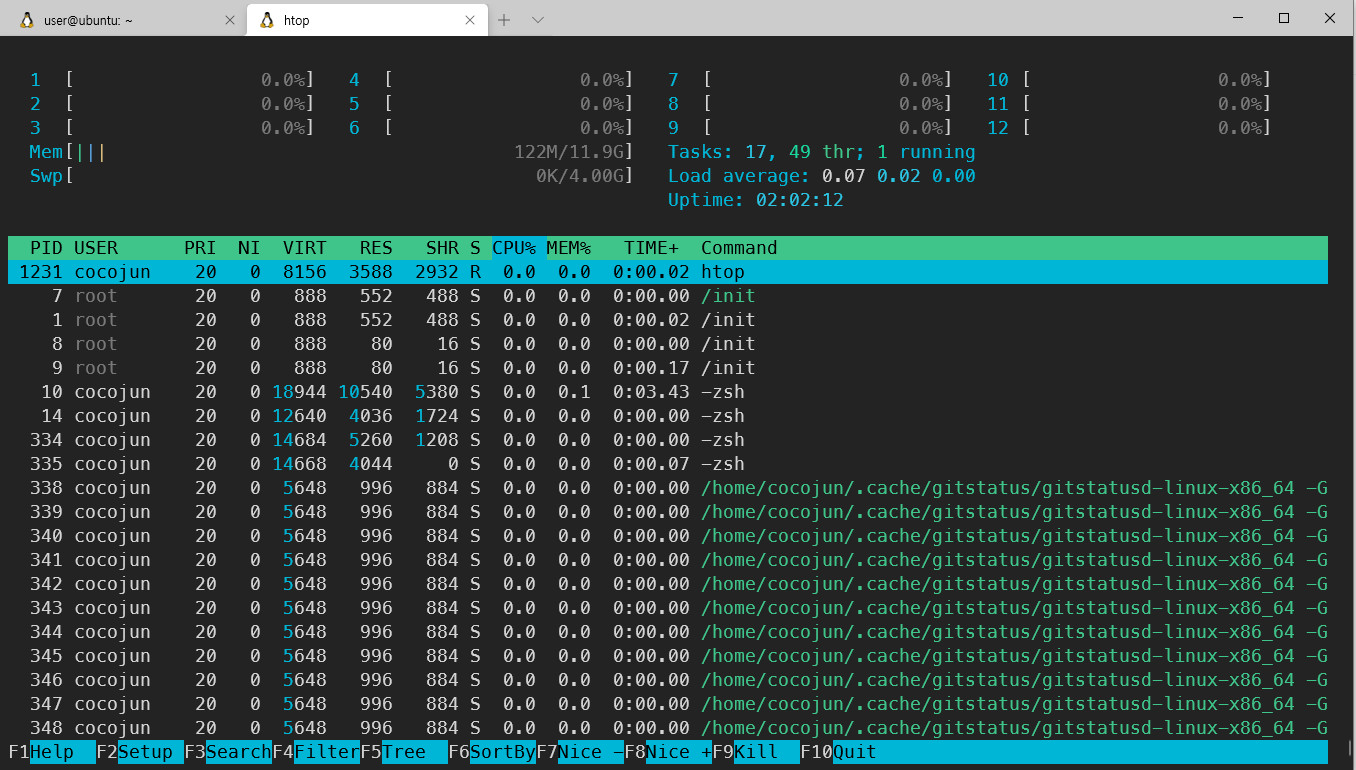Viewport: 1356px width, 770px height.
Task: Click the Command column header
Action: [x=739, y=248]
